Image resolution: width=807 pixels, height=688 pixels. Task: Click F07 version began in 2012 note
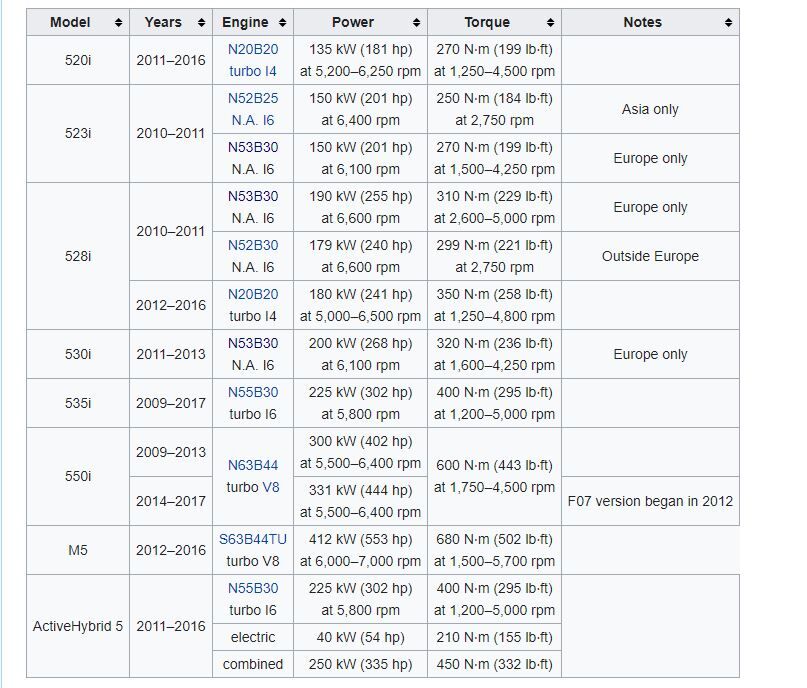(x=650, y=501)
